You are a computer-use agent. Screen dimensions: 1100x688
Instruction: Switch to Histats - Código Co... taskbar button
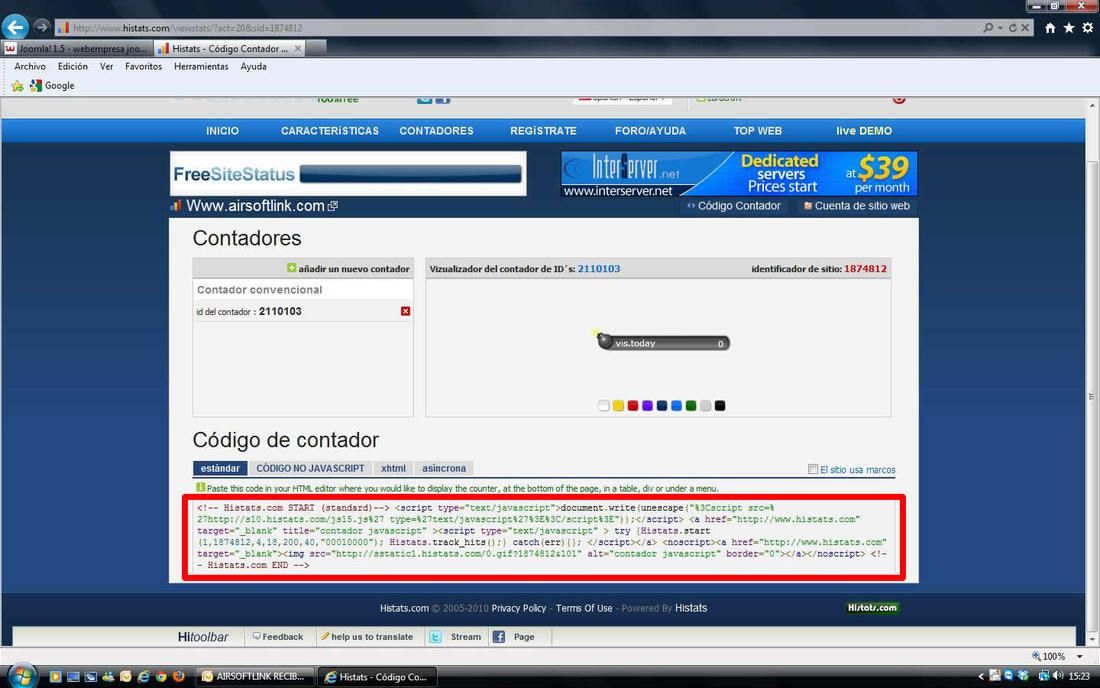click(377, 676)
